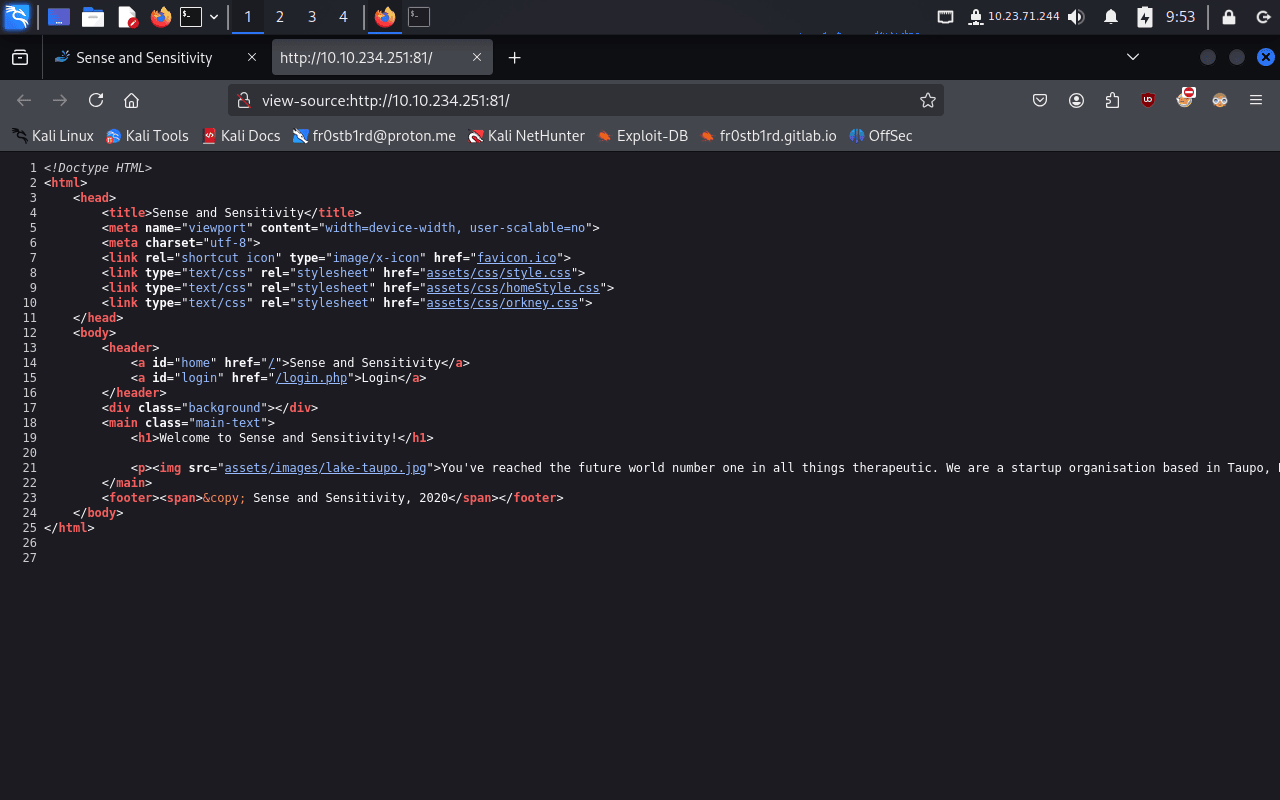This screenshot has height=800, width=1280.
Task: Open the Kali Docs bookmark
Action: [x=242, y=136]
